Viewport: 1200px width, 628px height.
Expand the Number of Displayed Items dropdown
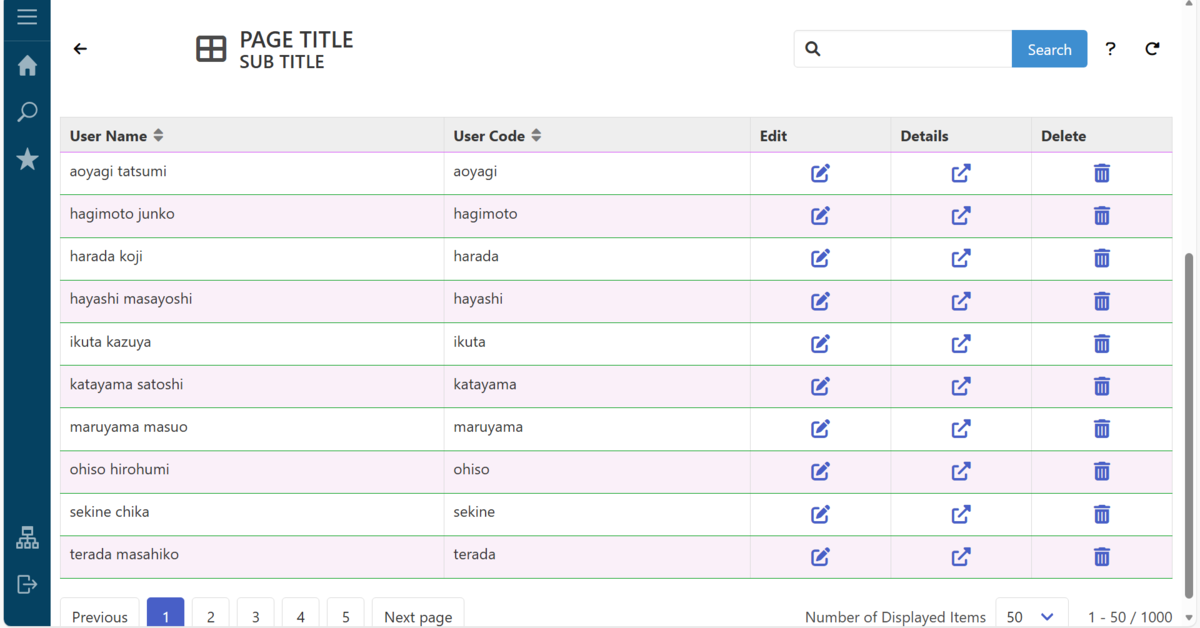[x=1031, y=616]
